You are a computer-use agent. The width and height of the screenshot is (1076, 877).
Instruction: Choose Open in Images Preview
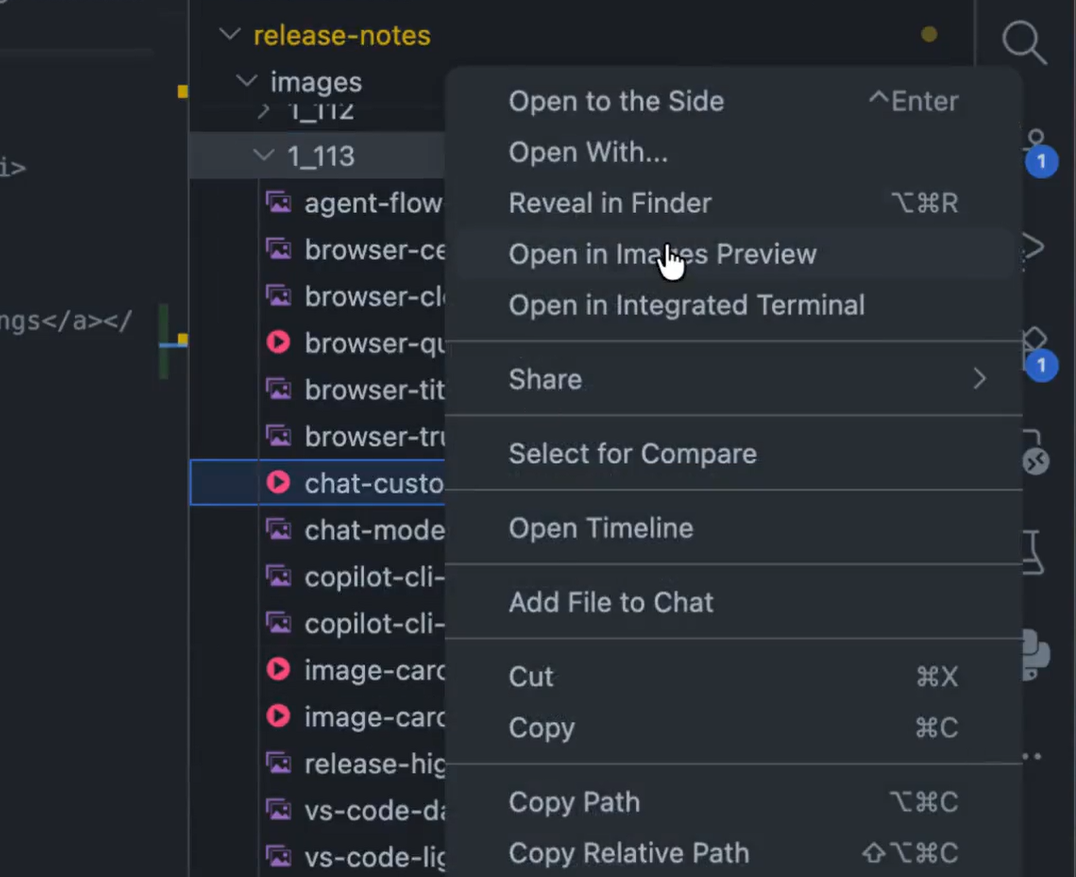coord(662,254)
